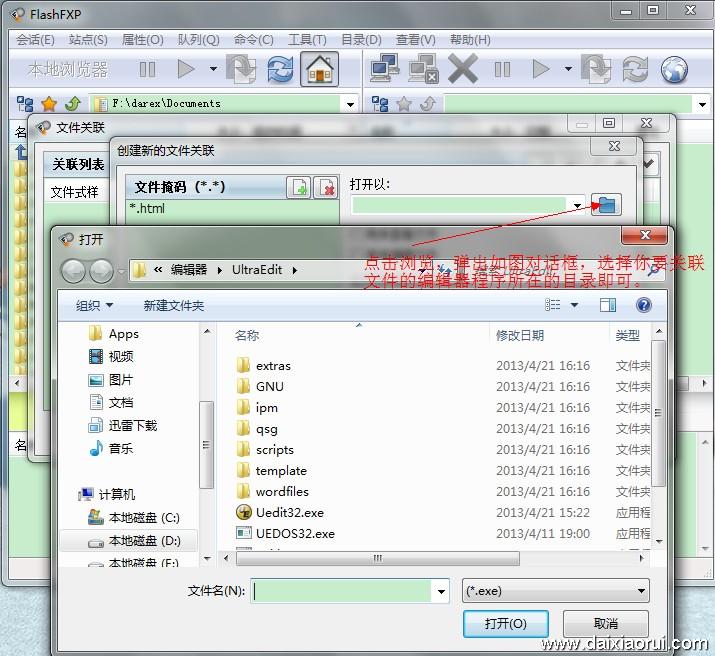Click the delete file mask icon

pyautogui.click(x=326, y=187)
